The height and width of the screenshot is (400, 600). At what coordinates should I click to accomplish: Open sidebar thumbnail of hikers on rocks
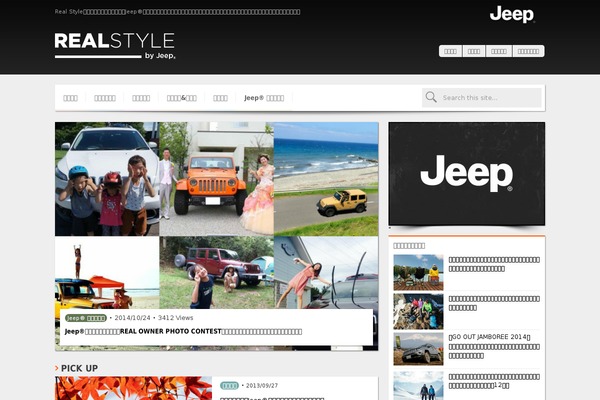pyautogui.click(x=418, y=312)
